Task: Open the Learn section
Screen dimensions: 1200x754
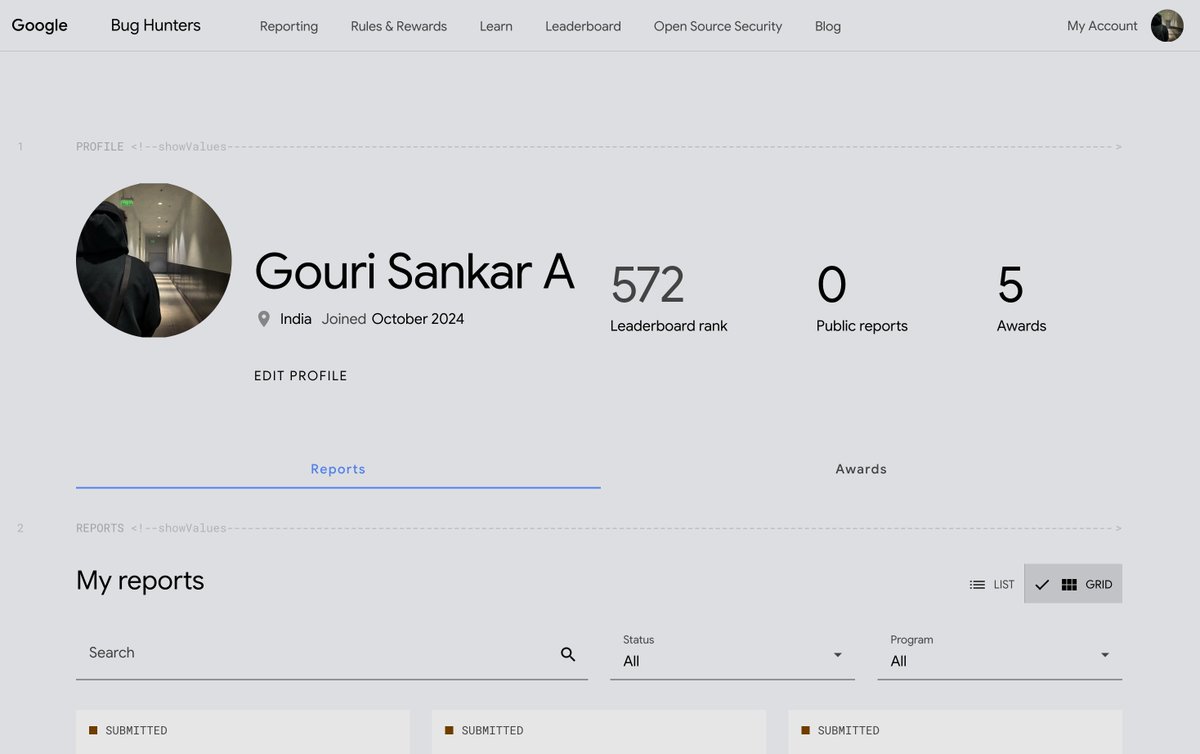Action: 496,26
